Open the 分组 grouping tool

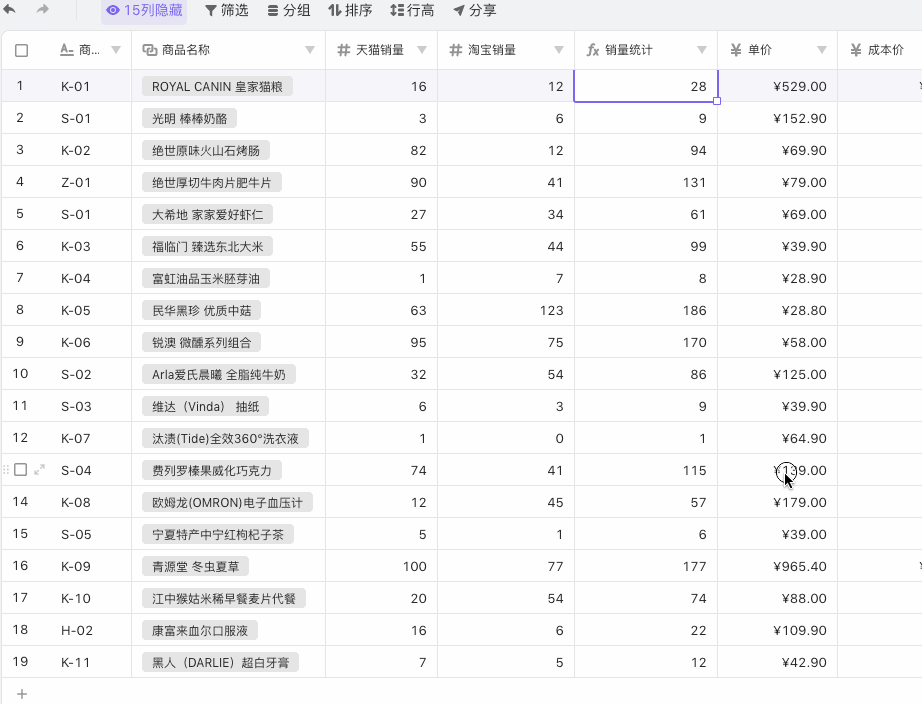[x=288, y=11]
